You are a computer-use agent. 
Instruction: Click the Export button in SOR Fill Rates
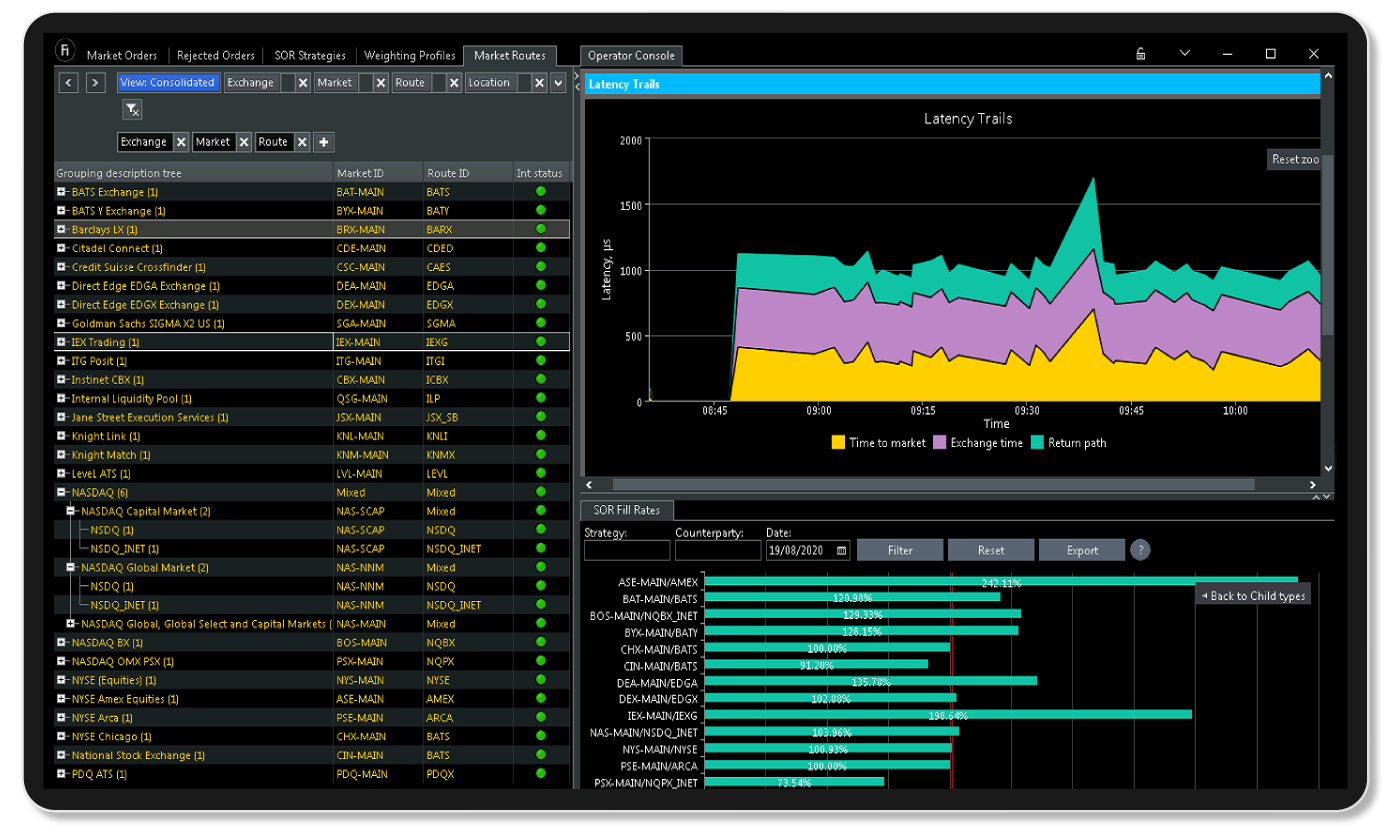click(x=1081, y=549)
